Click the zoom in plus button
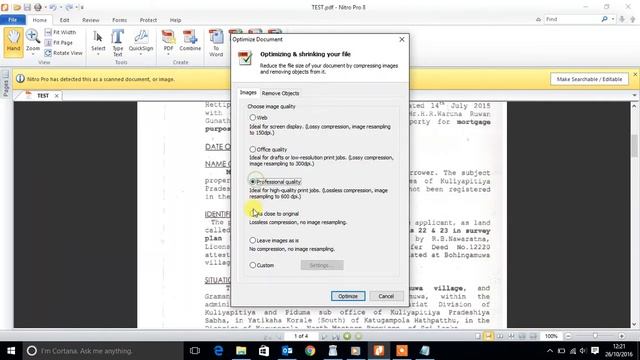The image size is (640, 360). tap(621, 336)
